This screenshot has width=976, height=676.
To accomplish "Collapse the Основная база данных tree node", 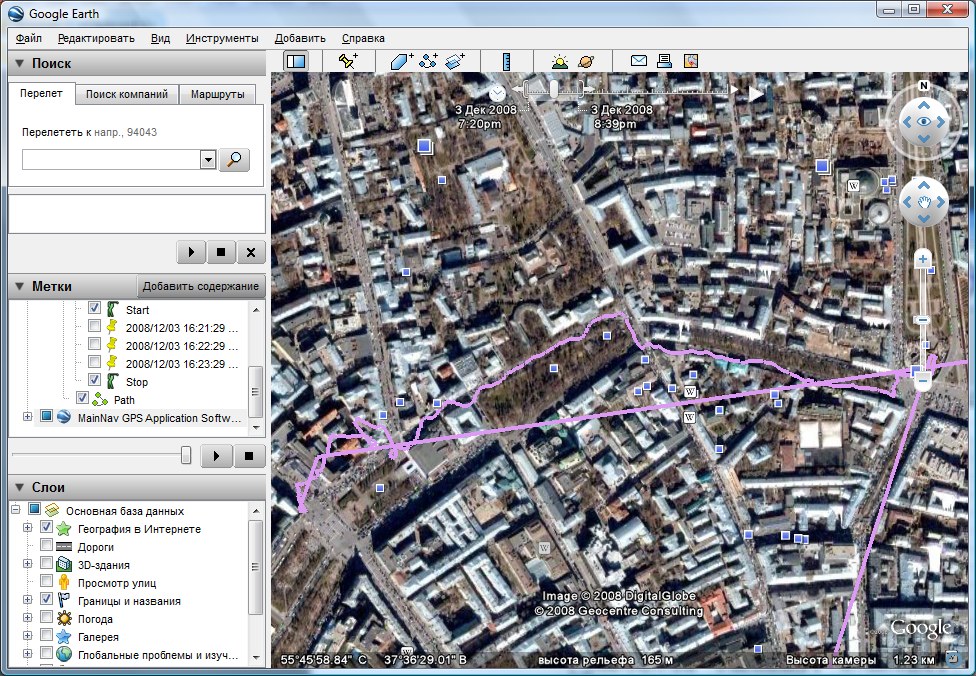I will [16, 510].
